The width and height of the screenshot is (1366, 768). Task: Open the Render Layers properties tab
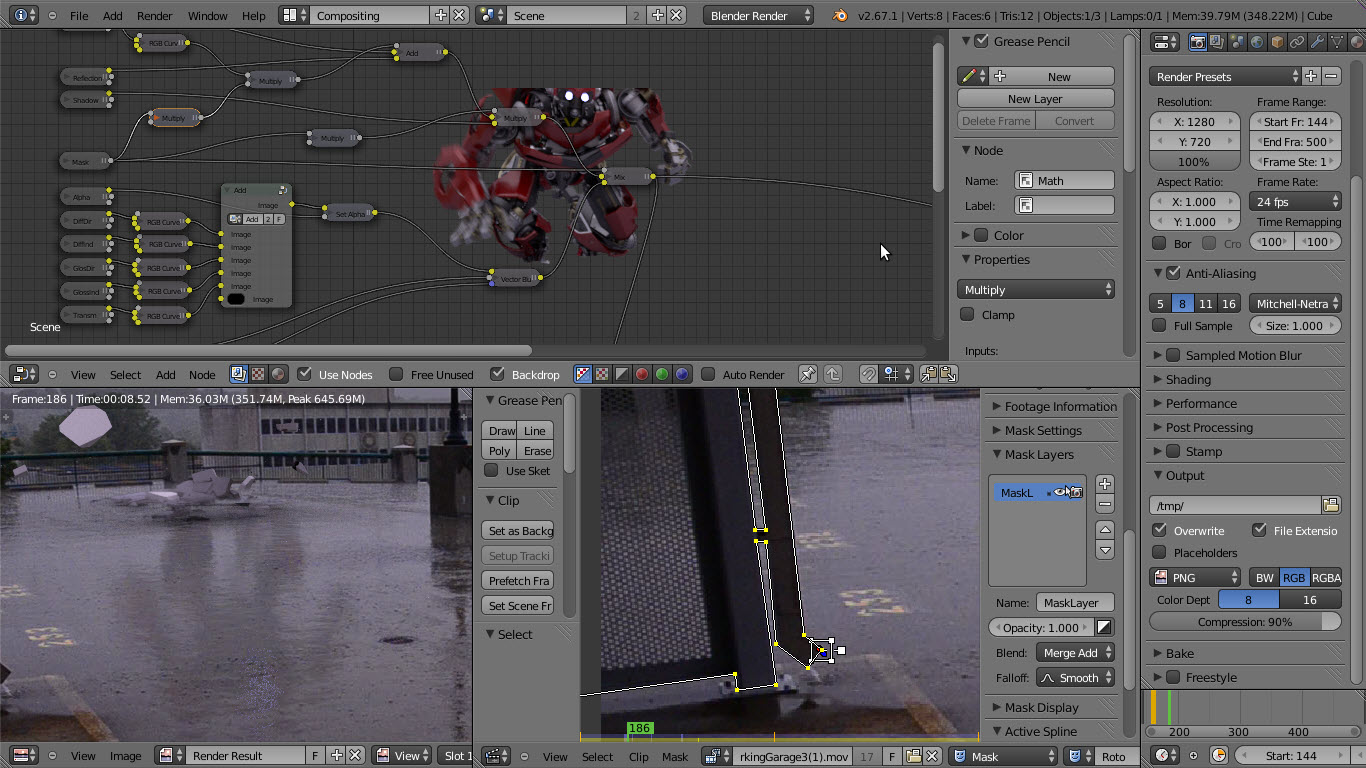tap(1217, 42)
